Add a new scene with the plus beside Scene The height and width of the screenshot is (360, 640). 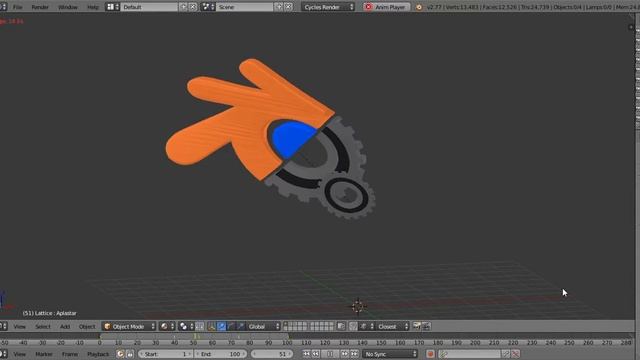tap(279, 7)
